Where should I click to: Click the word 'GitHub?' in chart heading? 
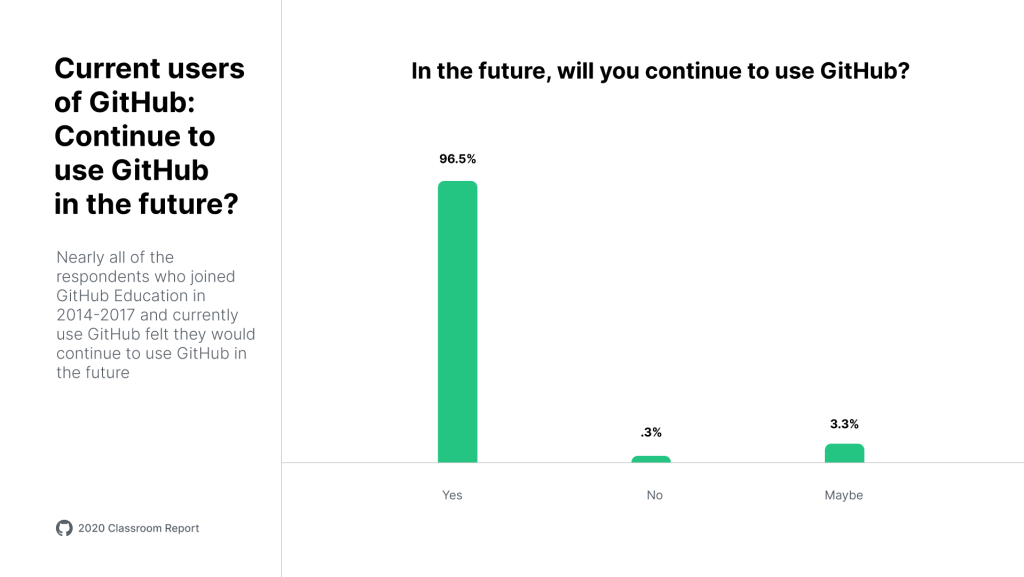point(864,71)
